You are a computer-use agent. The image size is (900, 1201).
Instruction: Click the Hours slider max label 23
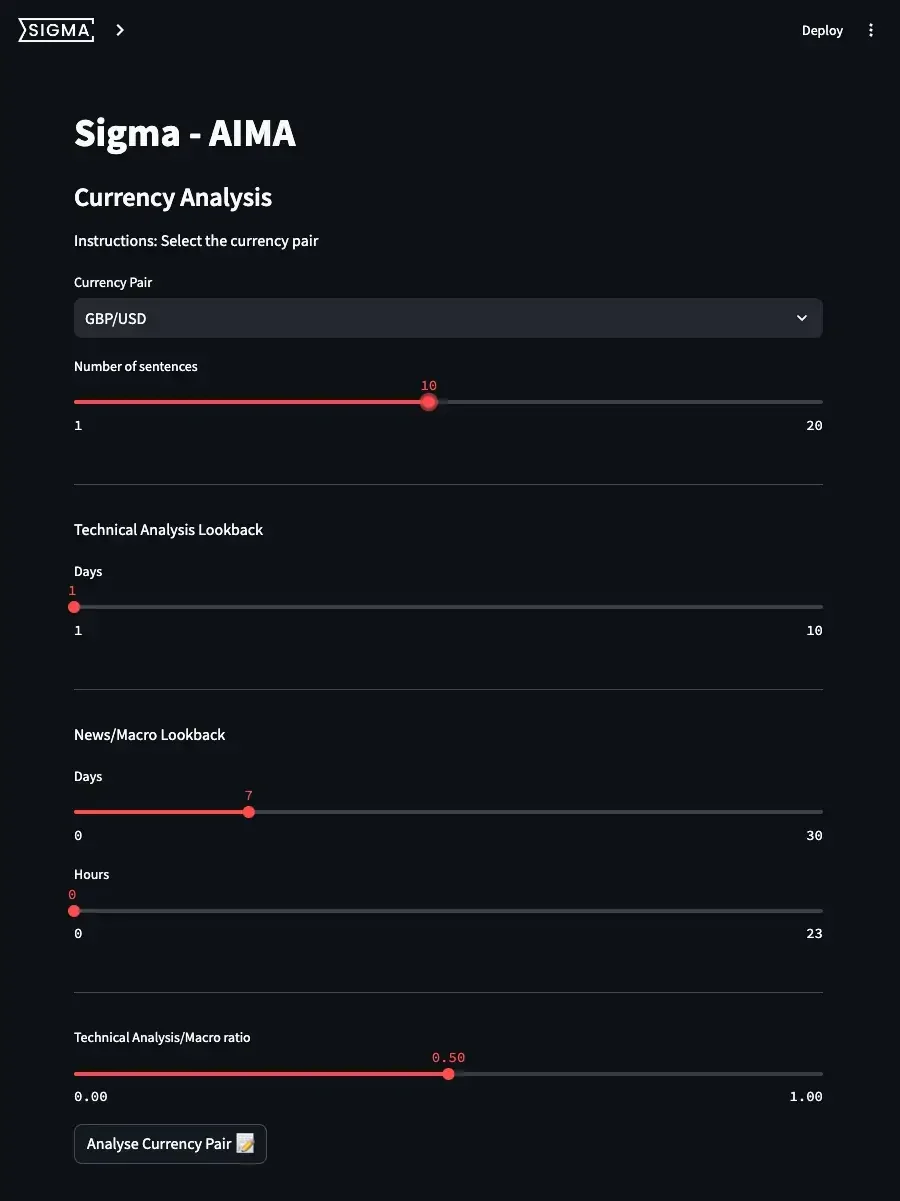tap(814, 934)
